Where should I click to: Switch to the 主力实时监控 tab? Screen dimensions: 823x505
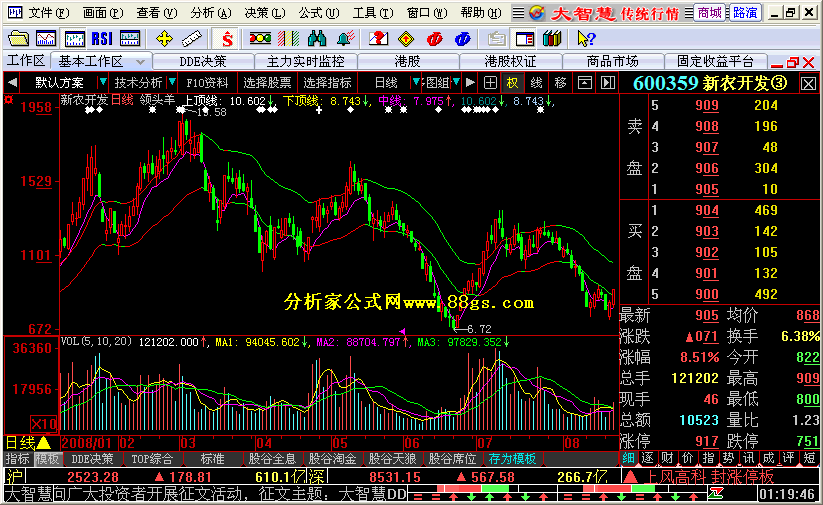(x=305, y=61)
